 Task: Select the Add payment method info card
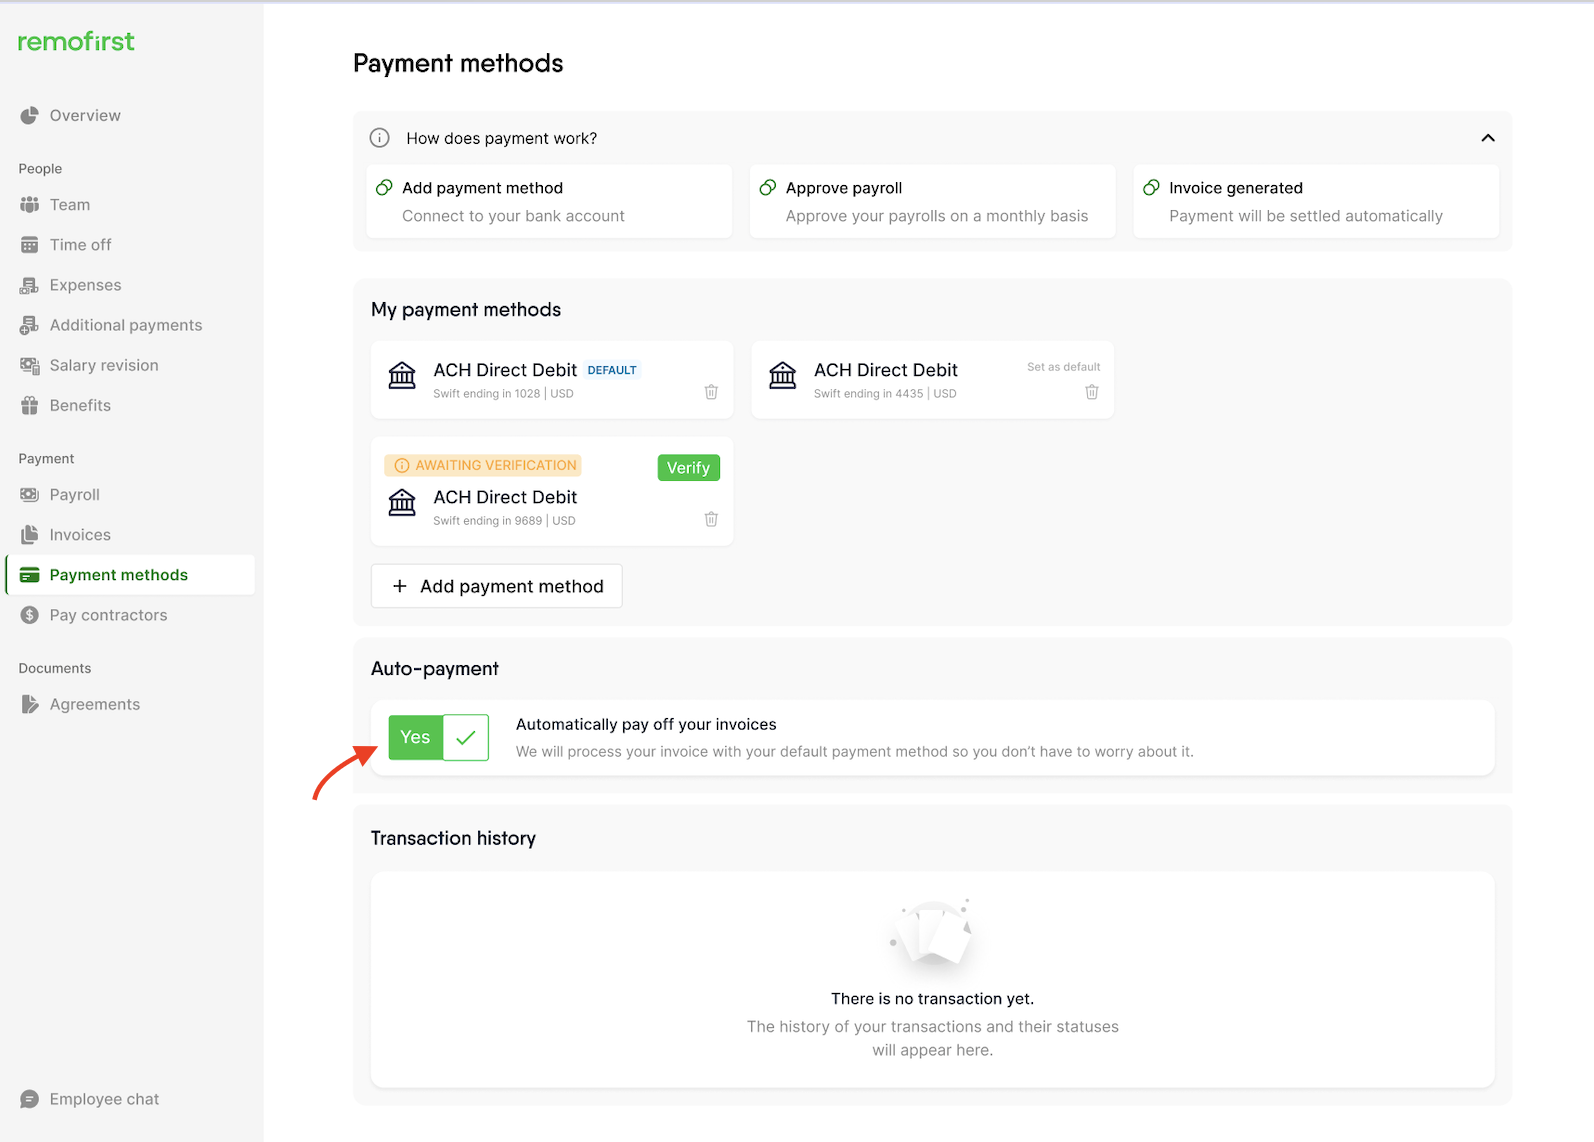[549, 202]
